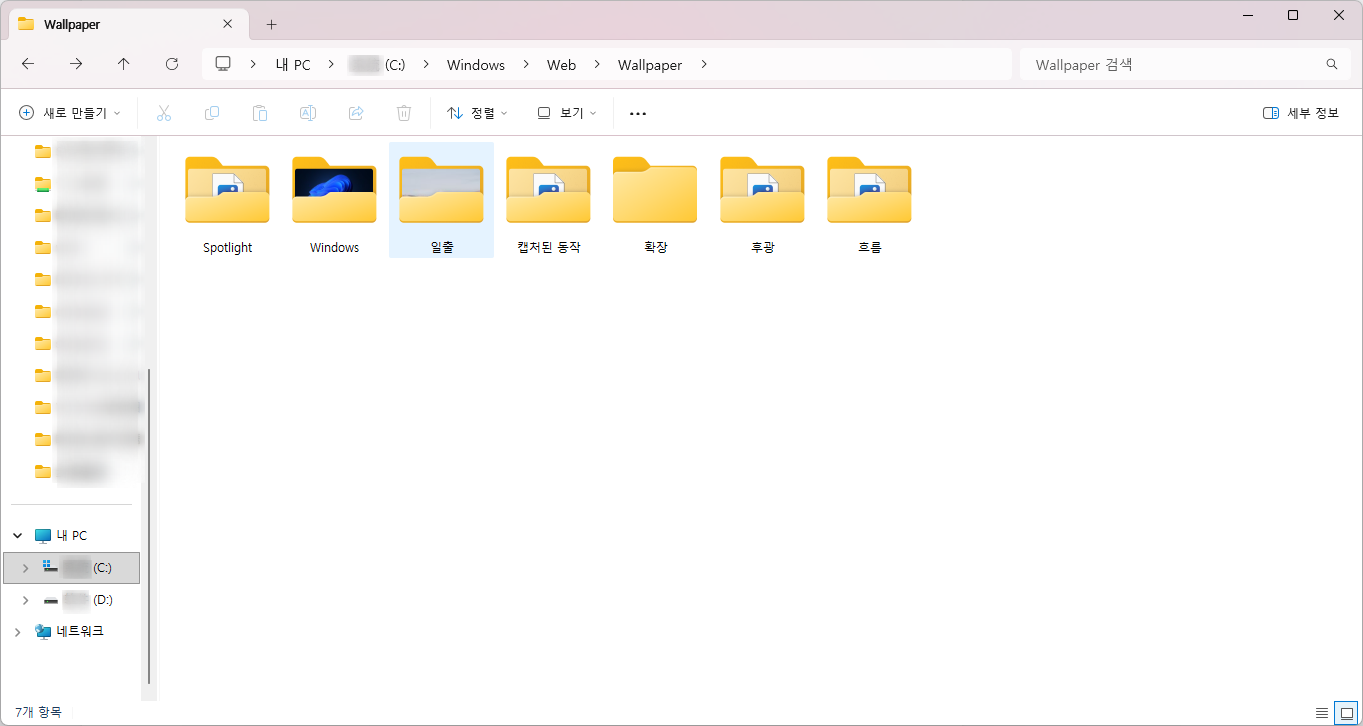Click the 7개 항목 status text
Screen dimensions: 1363x726
click(38, 712)
